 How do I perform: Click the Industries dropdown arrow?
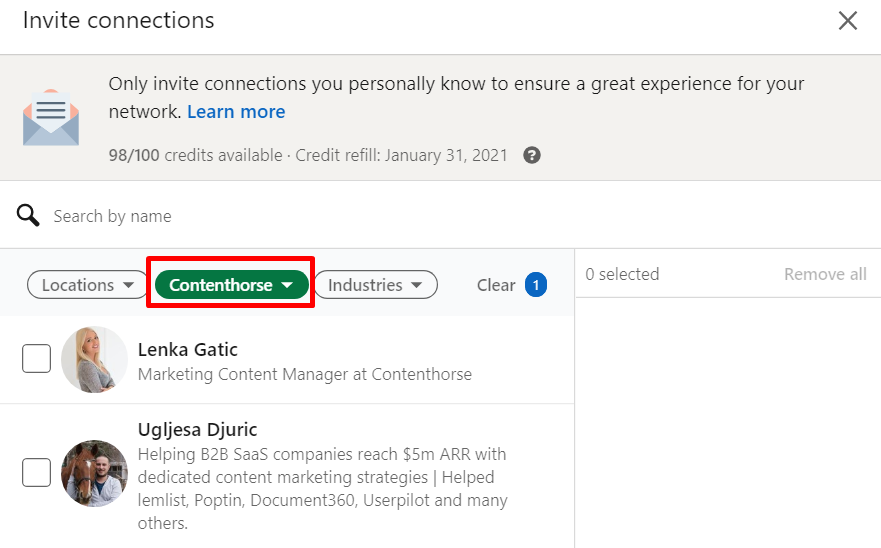[417, 285]
